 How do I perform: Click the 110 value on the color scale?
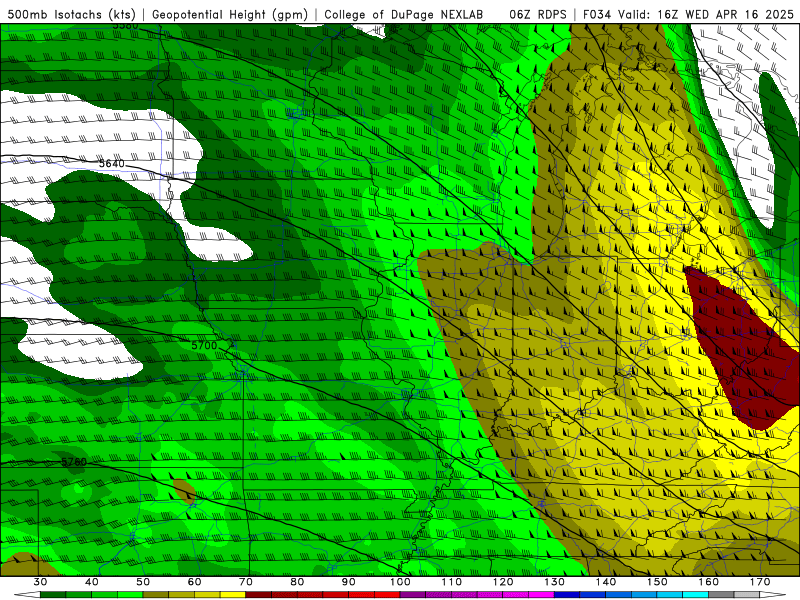(452, 582)
